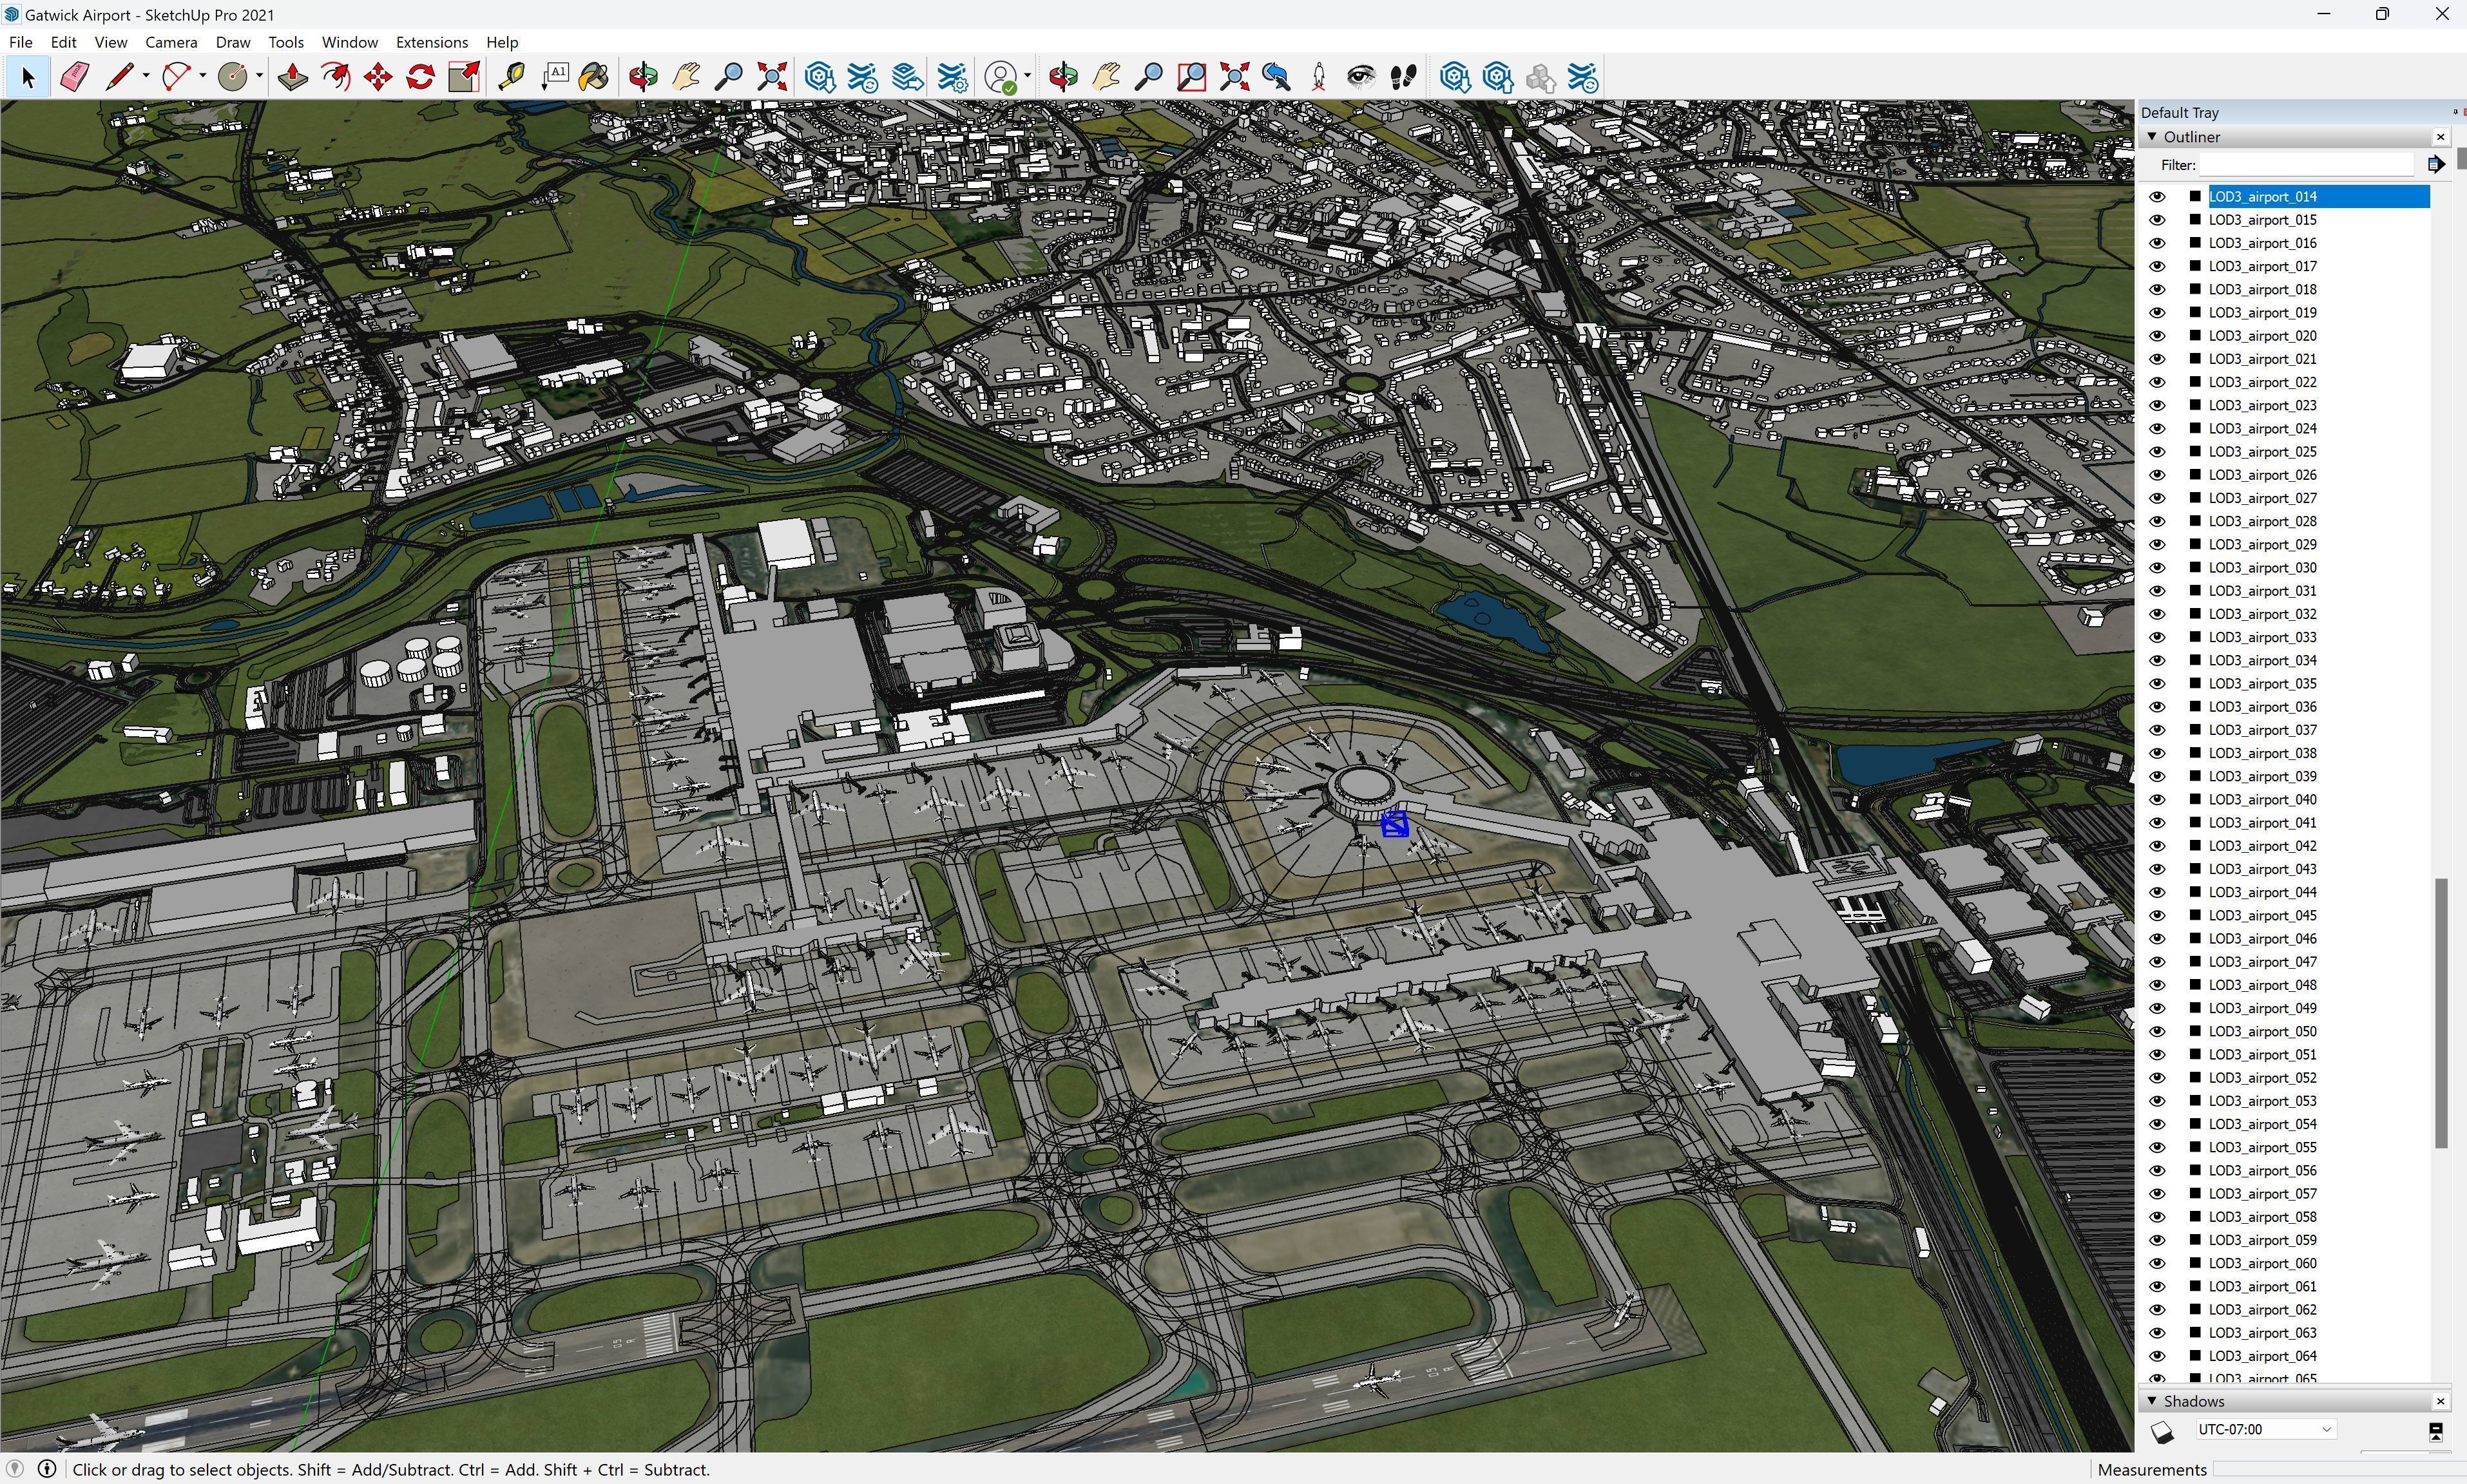Image resolution: width=2467 pixels, height=1484 pixels.
Task: Choose the Position Camera tool
Action: click(1319, 77)
